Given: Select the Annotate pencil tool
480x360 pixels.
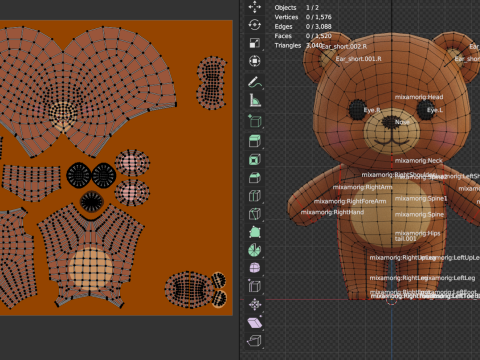Looking at the screenshot, I should click(255, 82).
